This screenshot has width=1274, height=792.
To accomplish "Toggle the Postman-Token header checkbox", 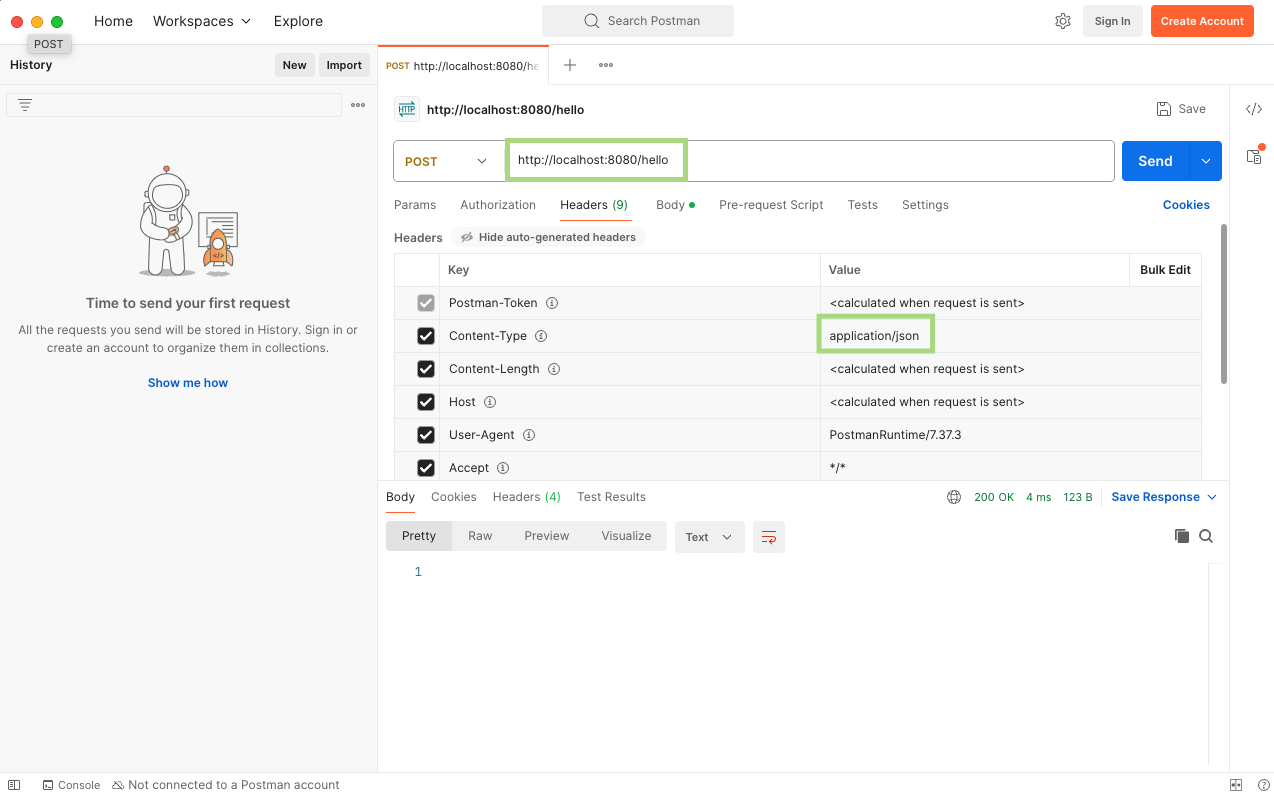I will [426, 303].
